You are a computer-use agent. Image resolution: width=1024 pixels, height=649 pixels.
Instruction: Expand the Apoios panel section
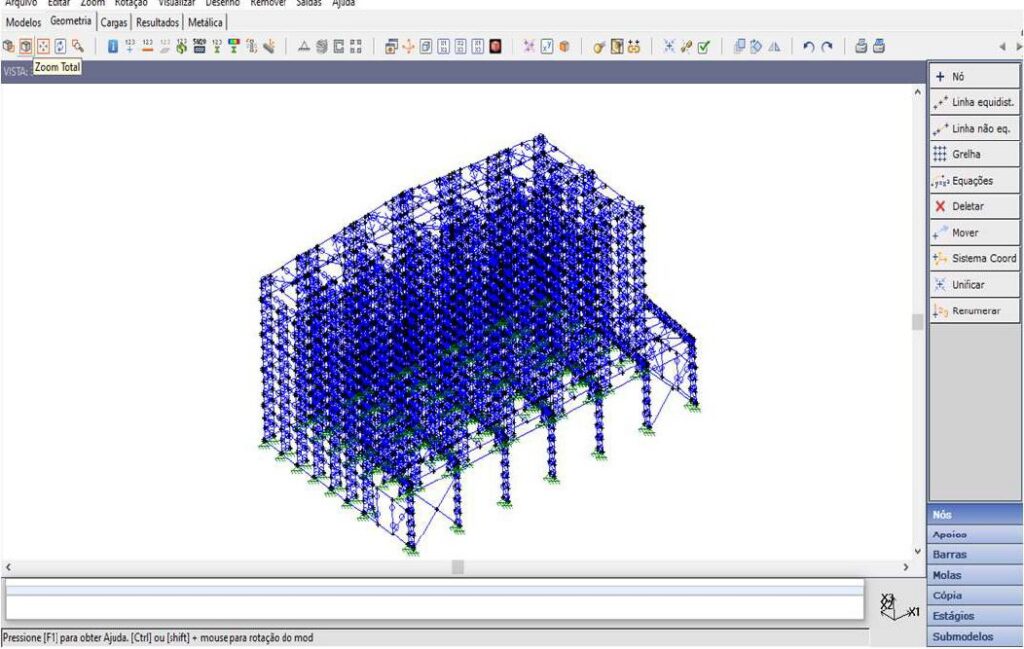[974, 535]
